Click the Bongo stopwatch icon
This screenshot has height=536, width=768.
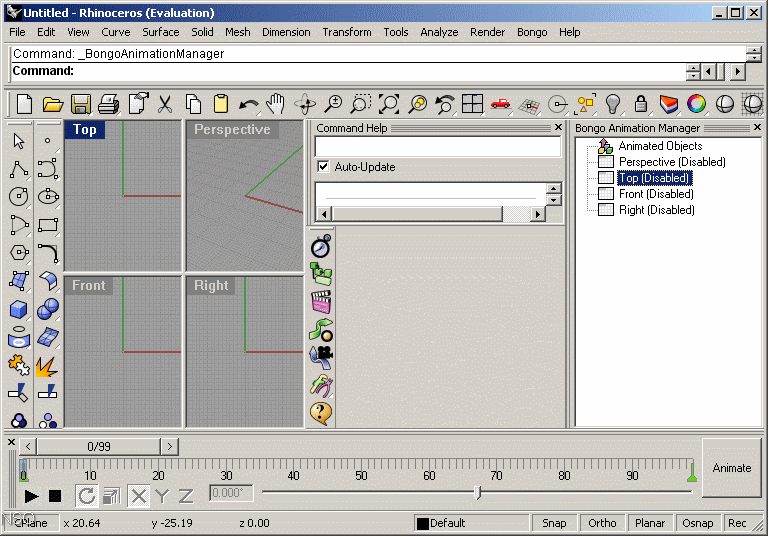coord(321,246)
